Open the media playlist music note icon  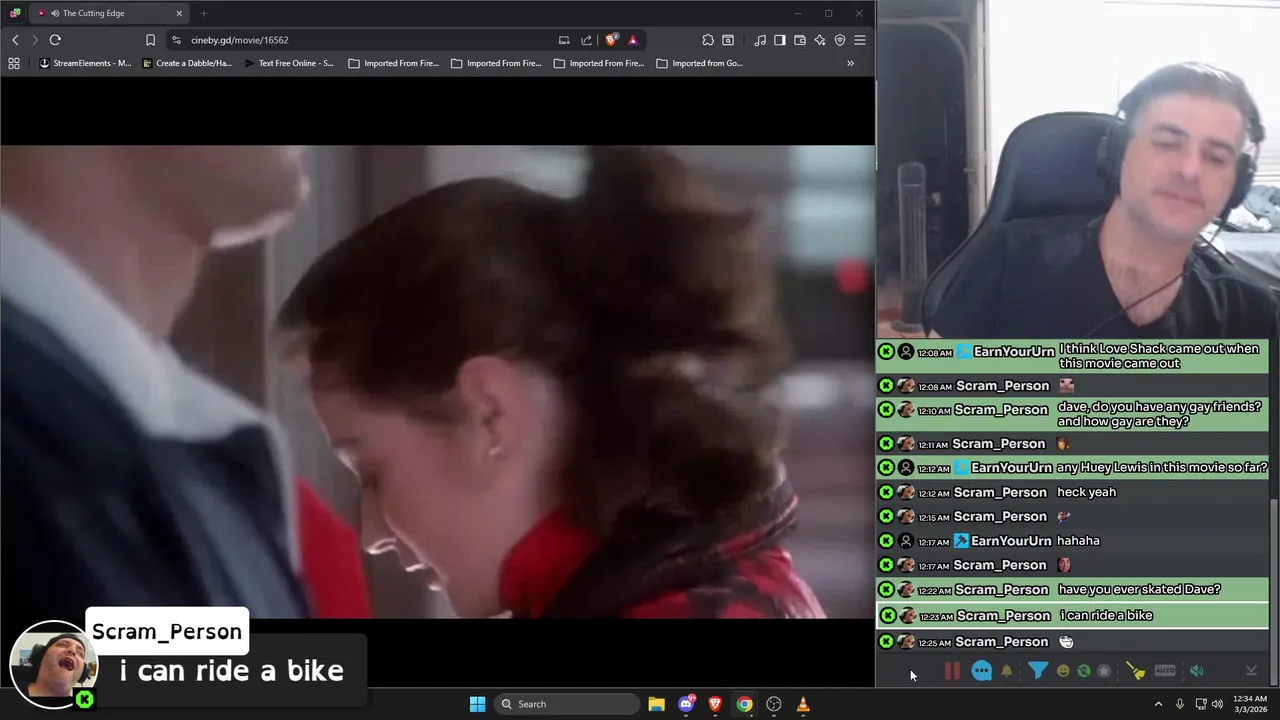pos(760,40)
